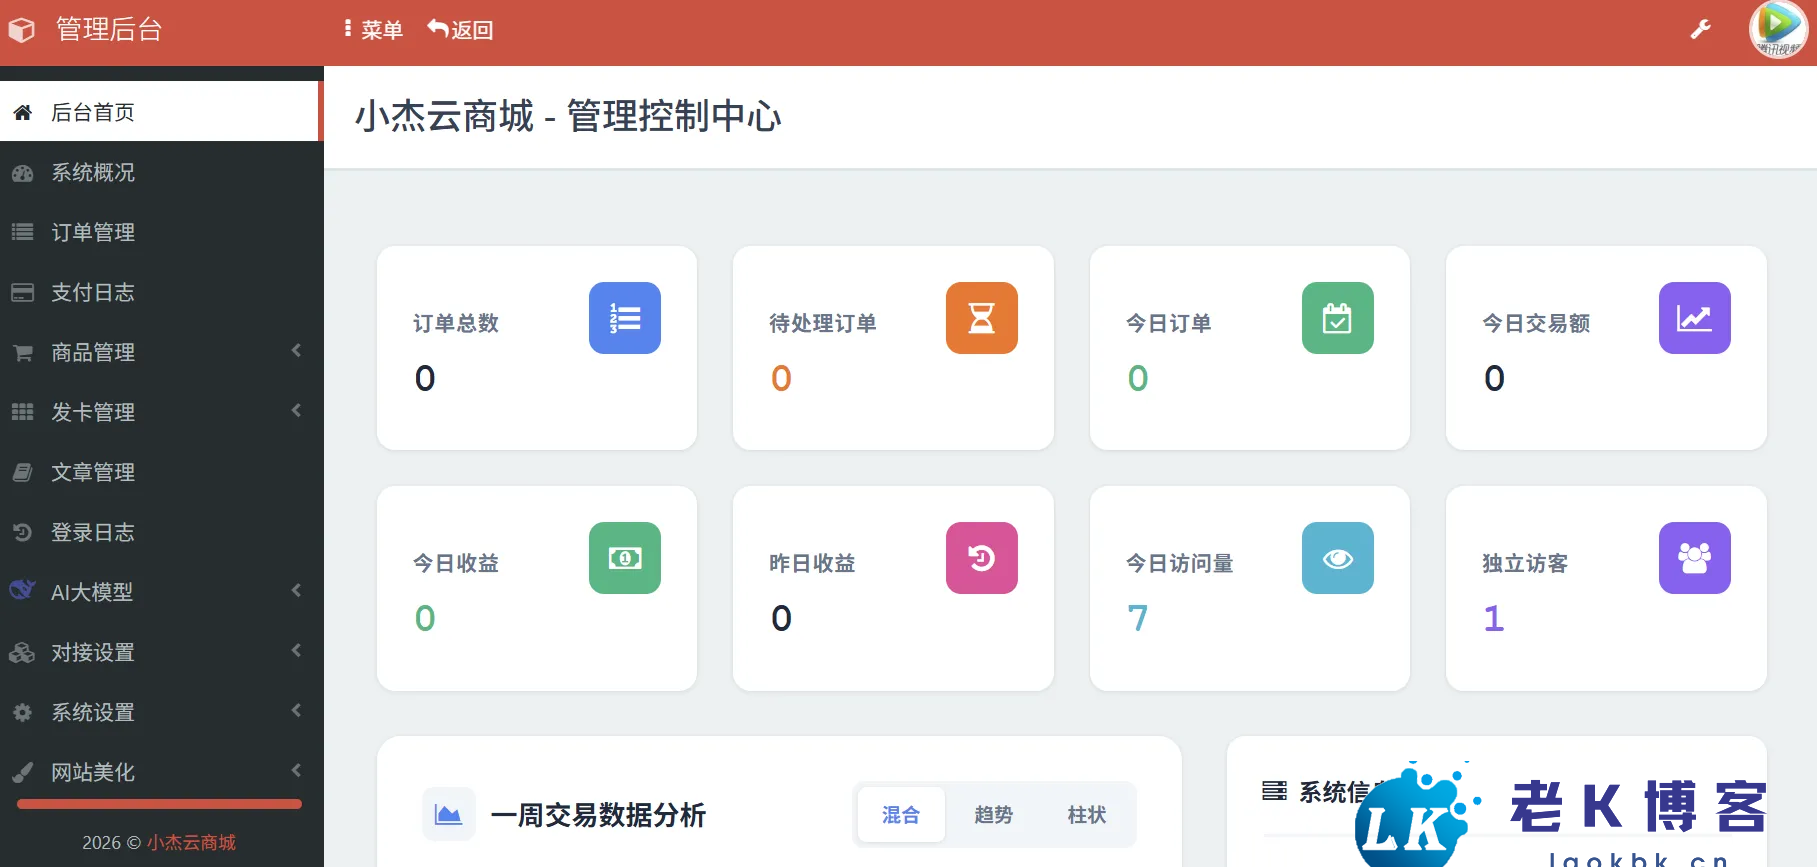1817x867 pixels.
Task: Click the 返回 button in top bar
Action: [461, 30]
